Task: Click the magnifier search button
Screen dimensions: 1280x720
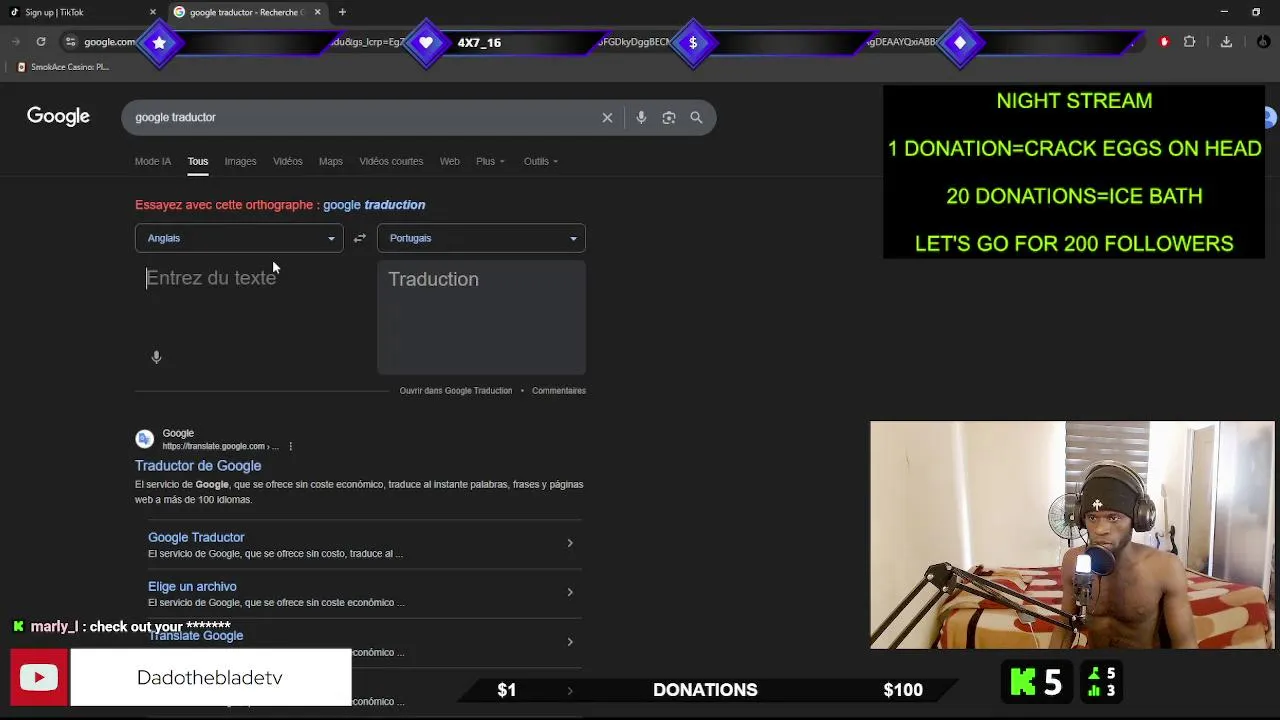Action: (696, 117)
